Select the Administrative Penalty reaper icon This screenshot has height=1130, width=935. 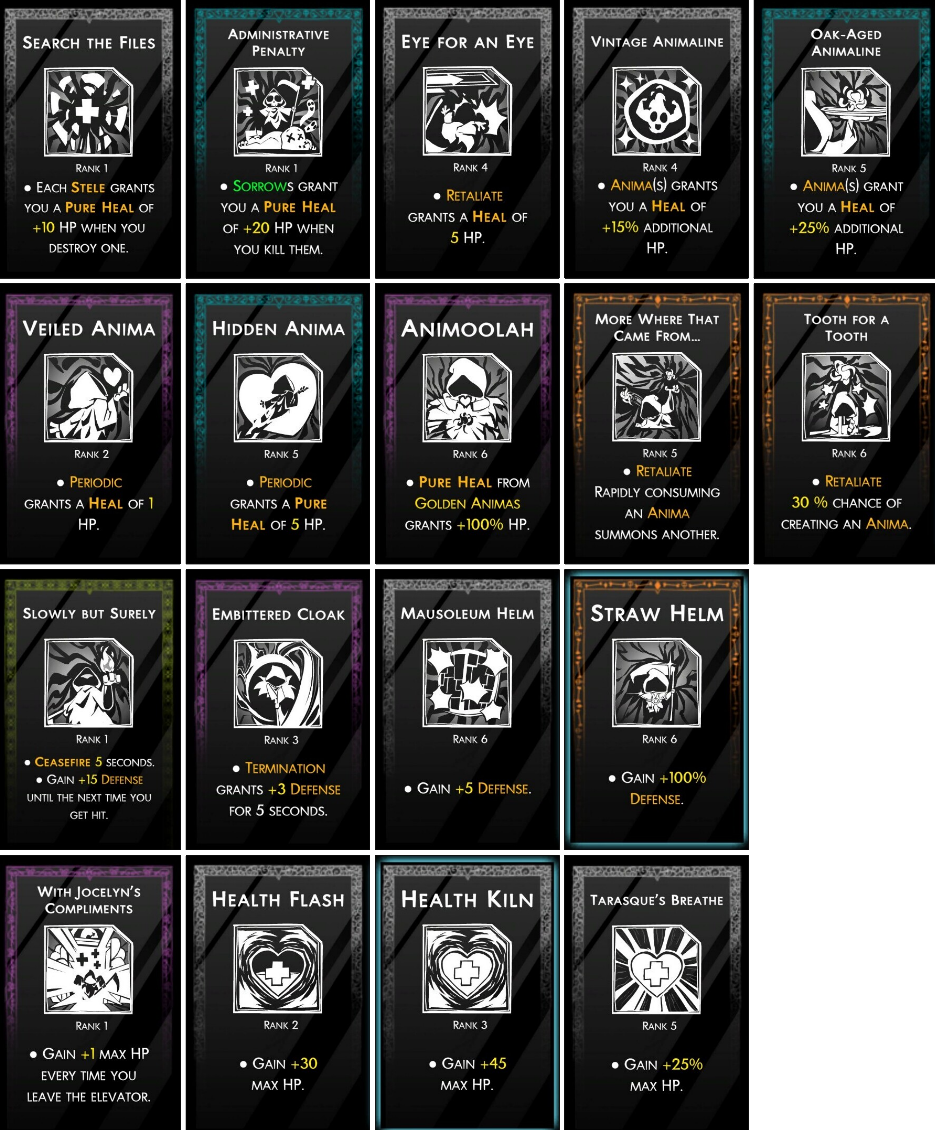[278, 112]
